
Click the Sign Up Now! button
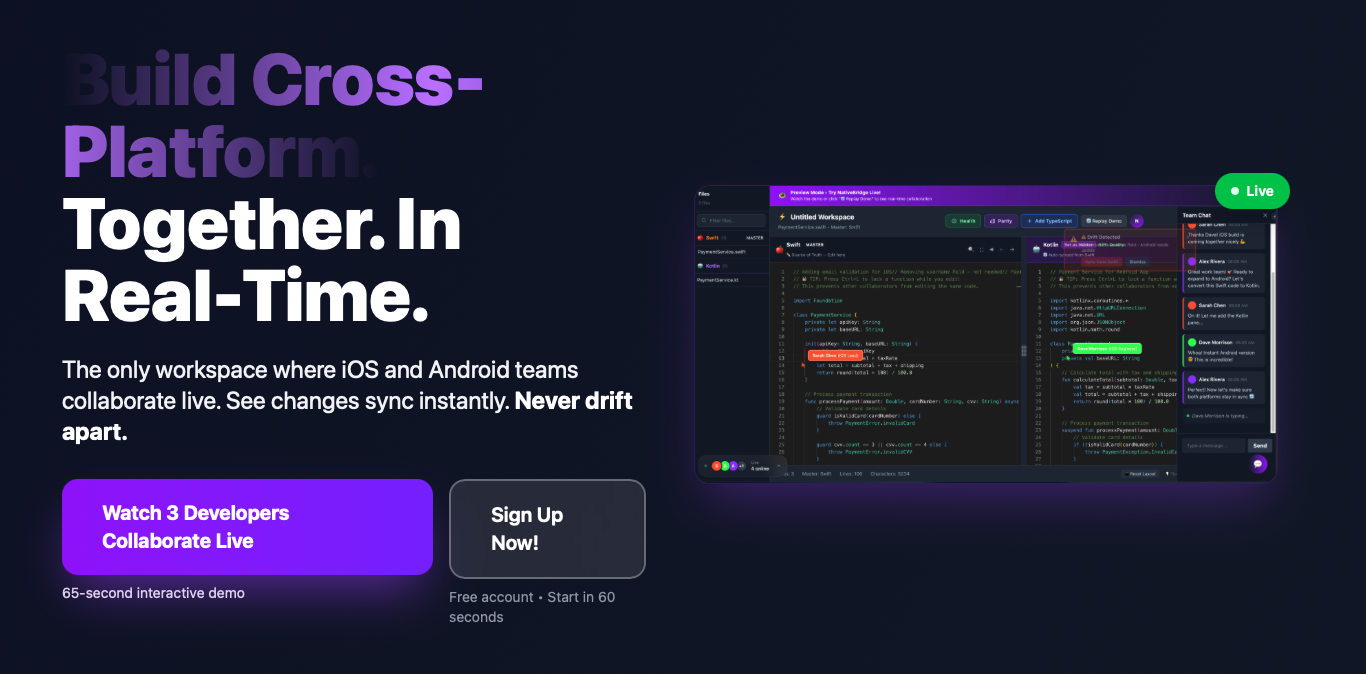click(547, 529)
